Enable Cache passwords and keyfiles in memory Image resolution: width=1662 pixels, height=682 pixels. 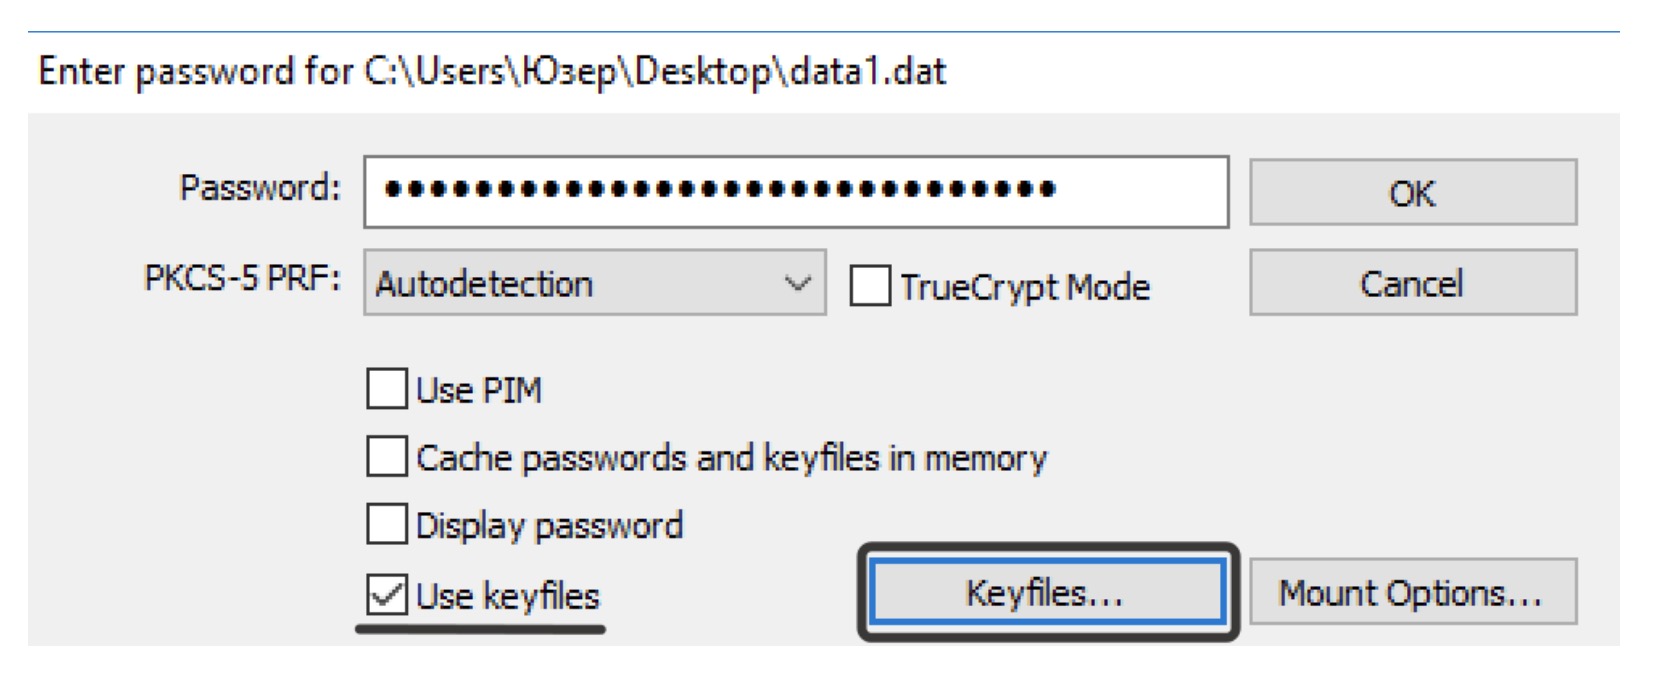point(387,457)
